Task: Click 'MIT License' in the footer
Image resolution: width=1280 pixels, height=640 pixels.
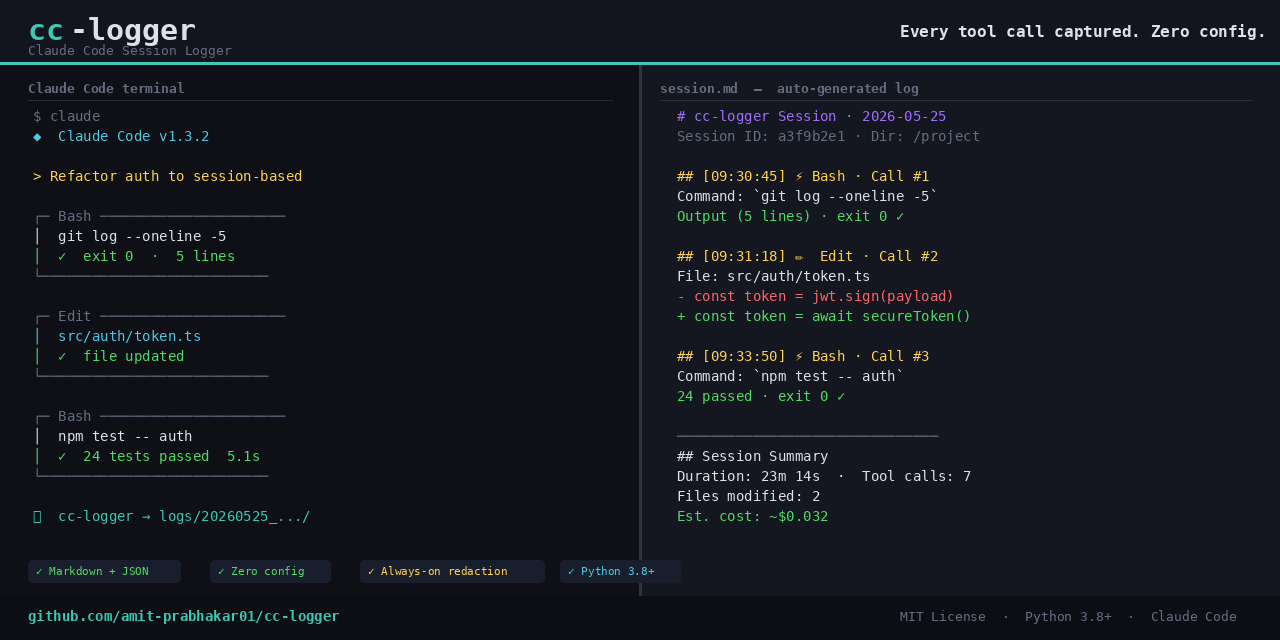Action: pyautogui.click(x=942, y=617)
